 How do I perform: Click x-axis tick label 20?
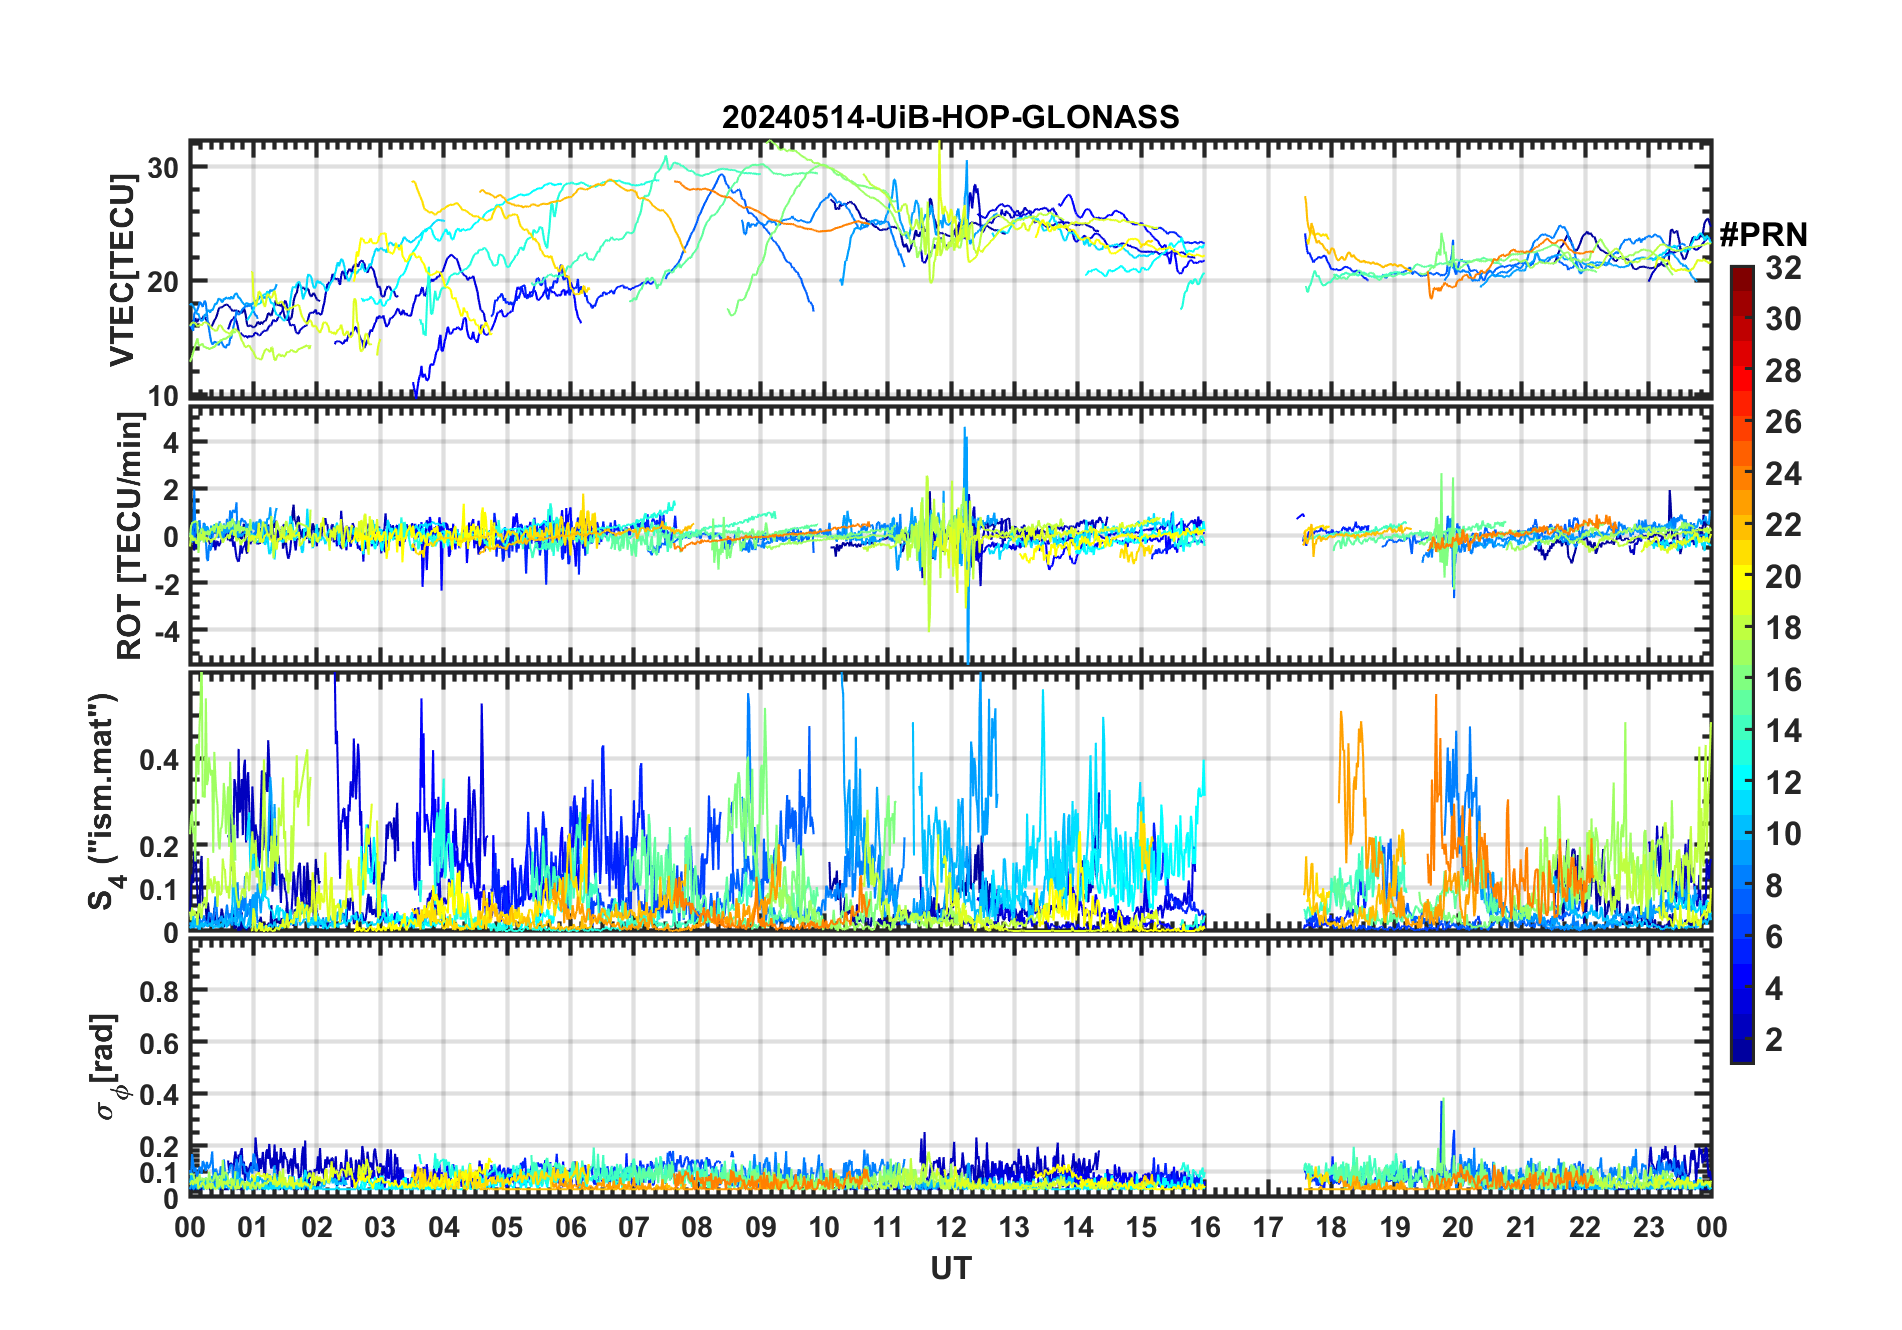pos(1458,1227)
